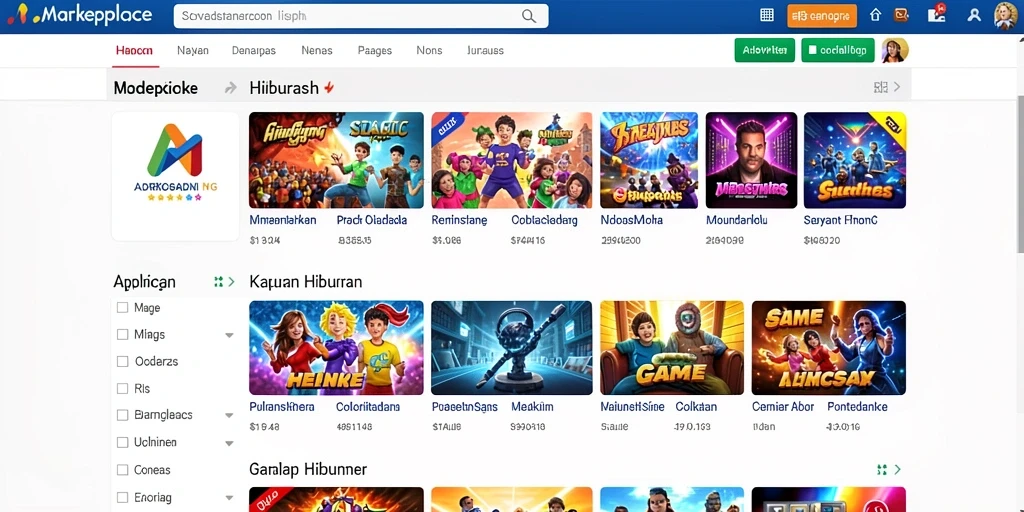
Task: Click the green grid icon beside Applican
Action: tap(219, 282)
